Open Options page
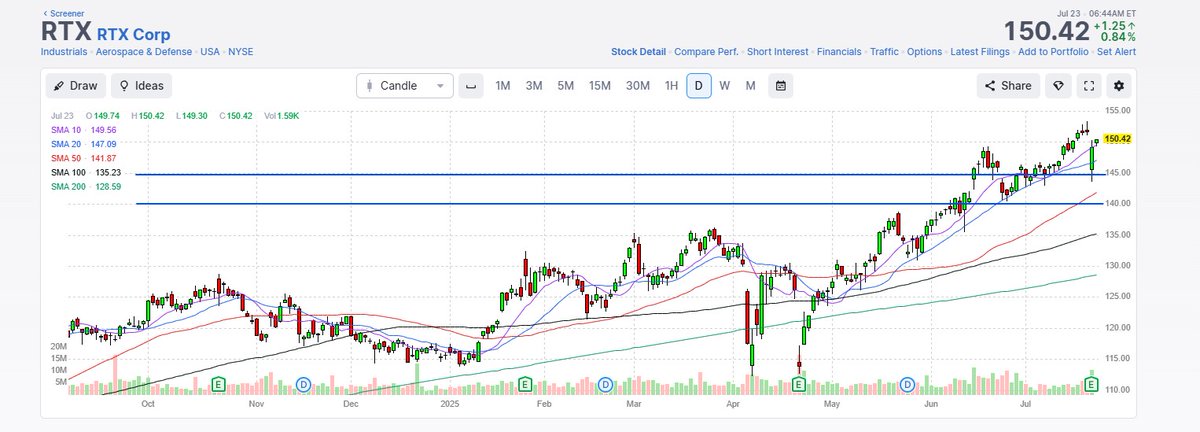The height and width of the screenshot is (432, 1200). pyautogui.click(x=925, y=51)
